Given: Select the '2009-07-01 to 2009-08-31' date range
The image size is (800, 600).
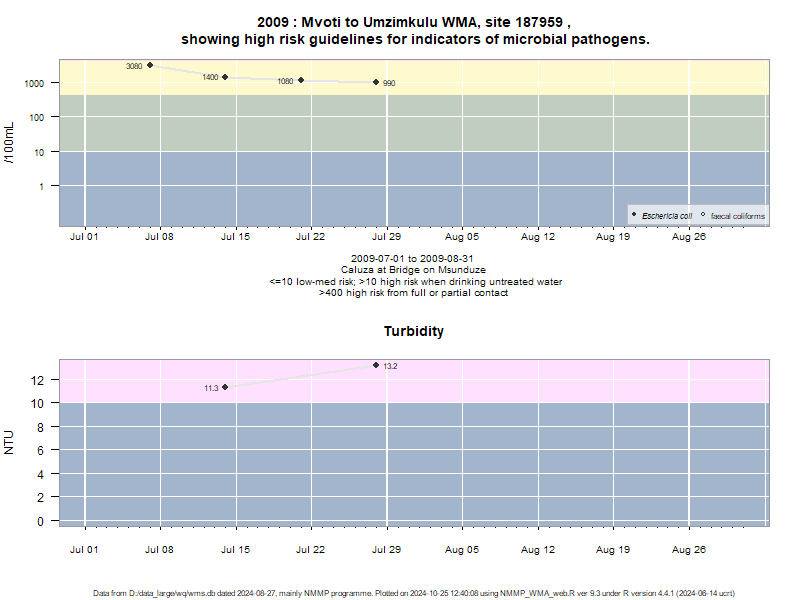Looking at the screenshot, I should point(412,259).
